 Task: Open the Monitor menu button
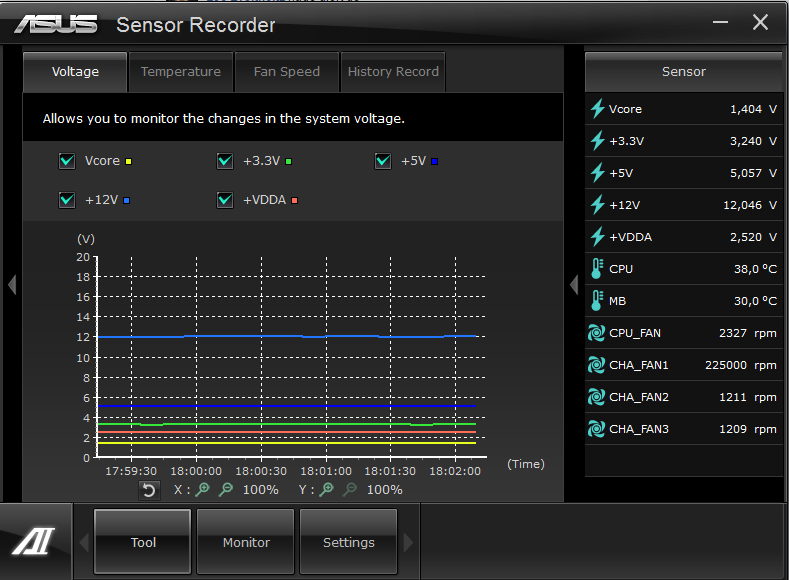point(246,542)
